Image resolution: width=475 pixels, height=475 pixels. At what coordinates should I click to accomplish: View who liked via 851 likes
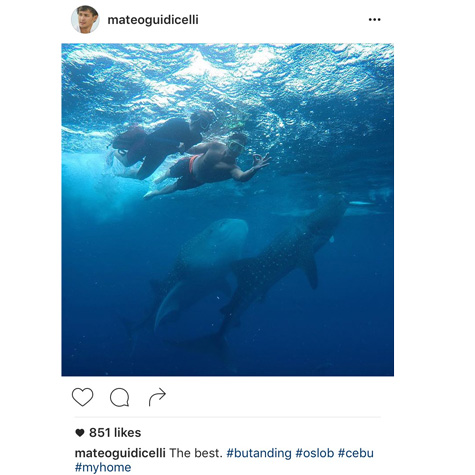(115, 433)
